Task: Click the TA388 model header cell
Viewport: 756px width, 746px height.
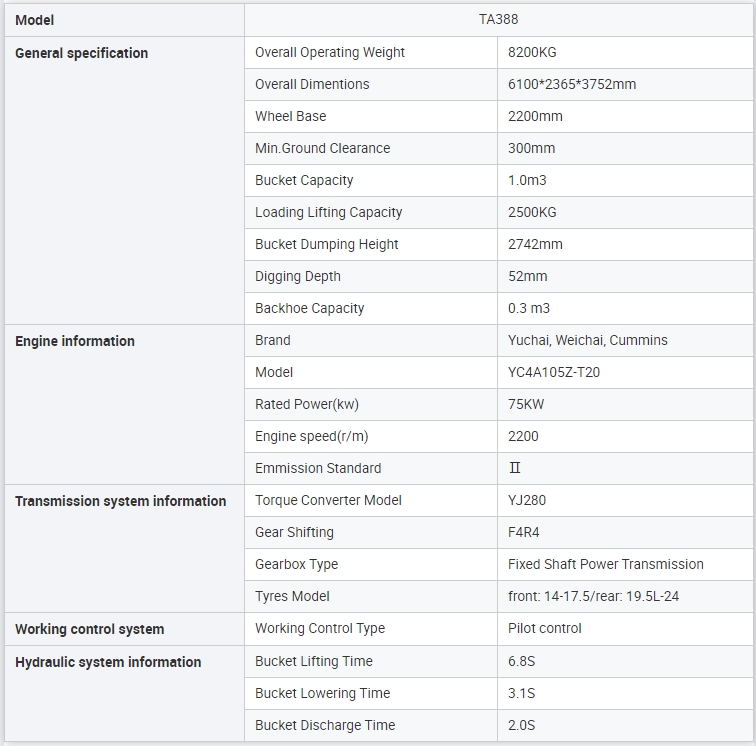Action: 497,19
